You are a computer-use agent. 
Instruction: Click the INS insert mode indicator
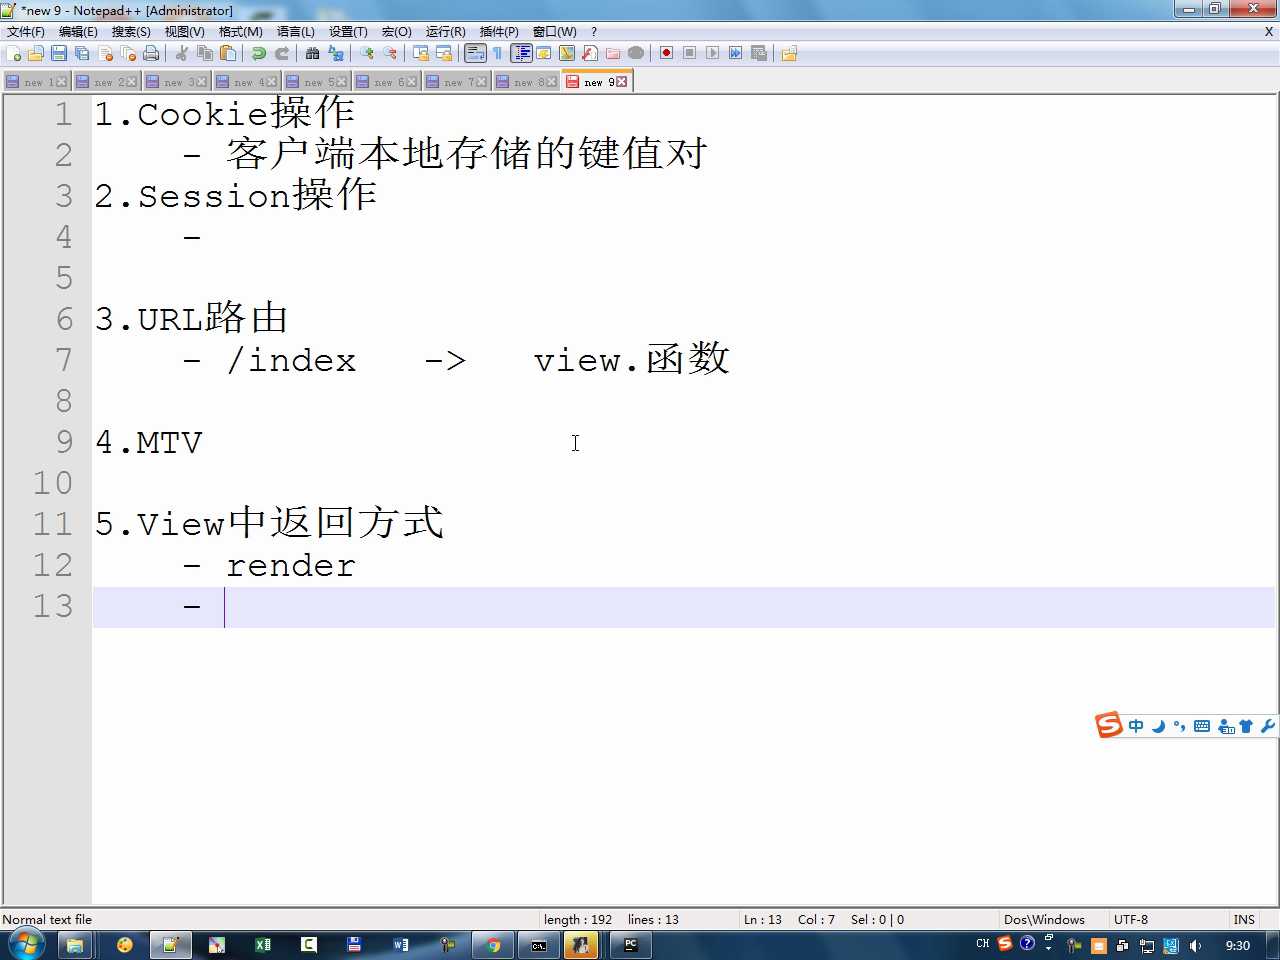tap(1244, 919)
